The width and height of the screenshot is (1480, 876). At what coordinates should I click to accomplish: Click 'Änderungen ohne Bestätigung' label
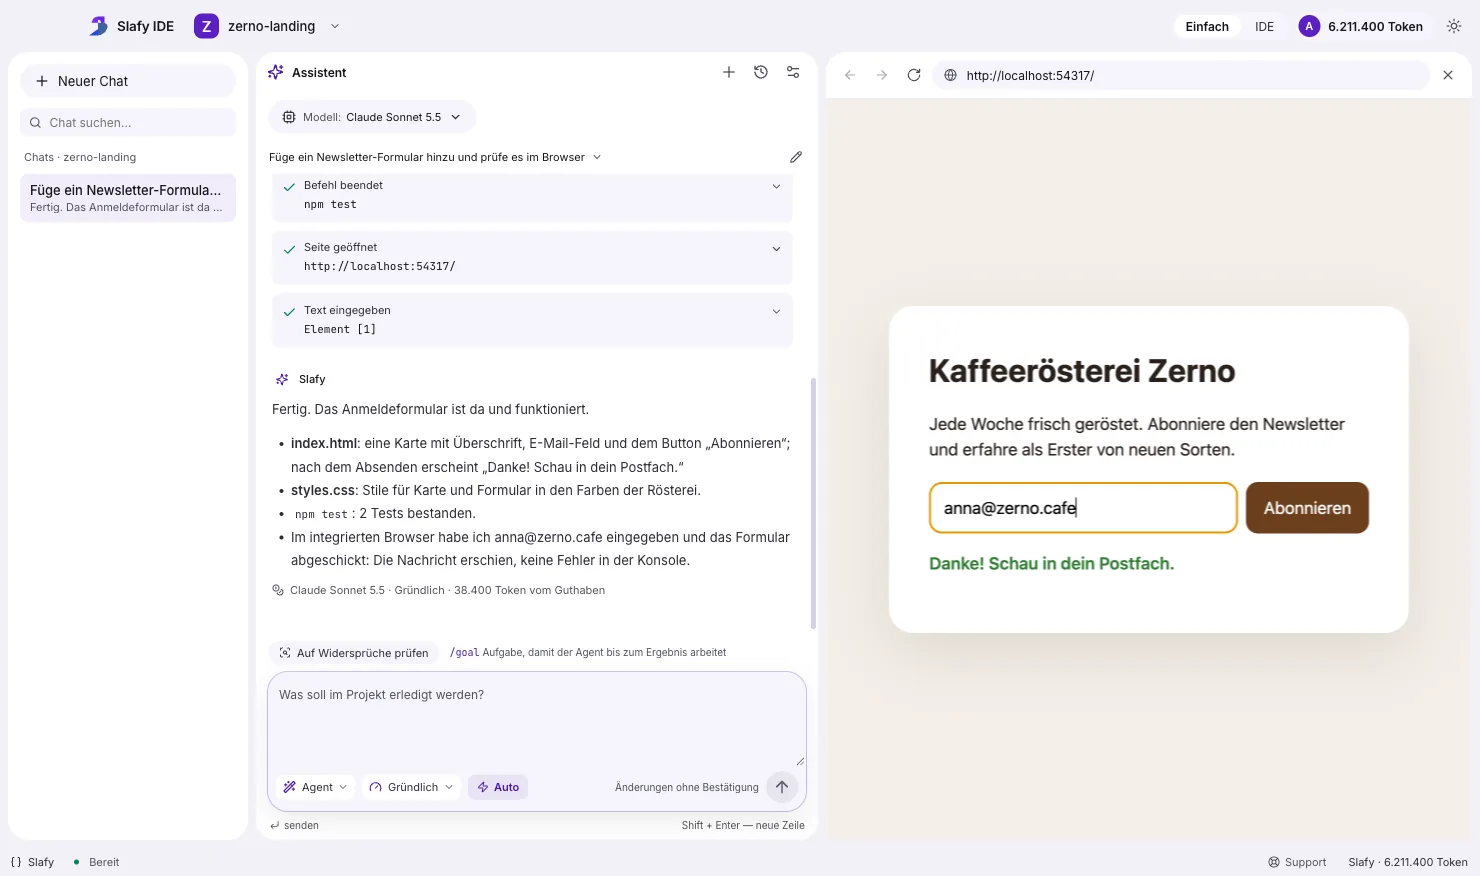(687, 787)
